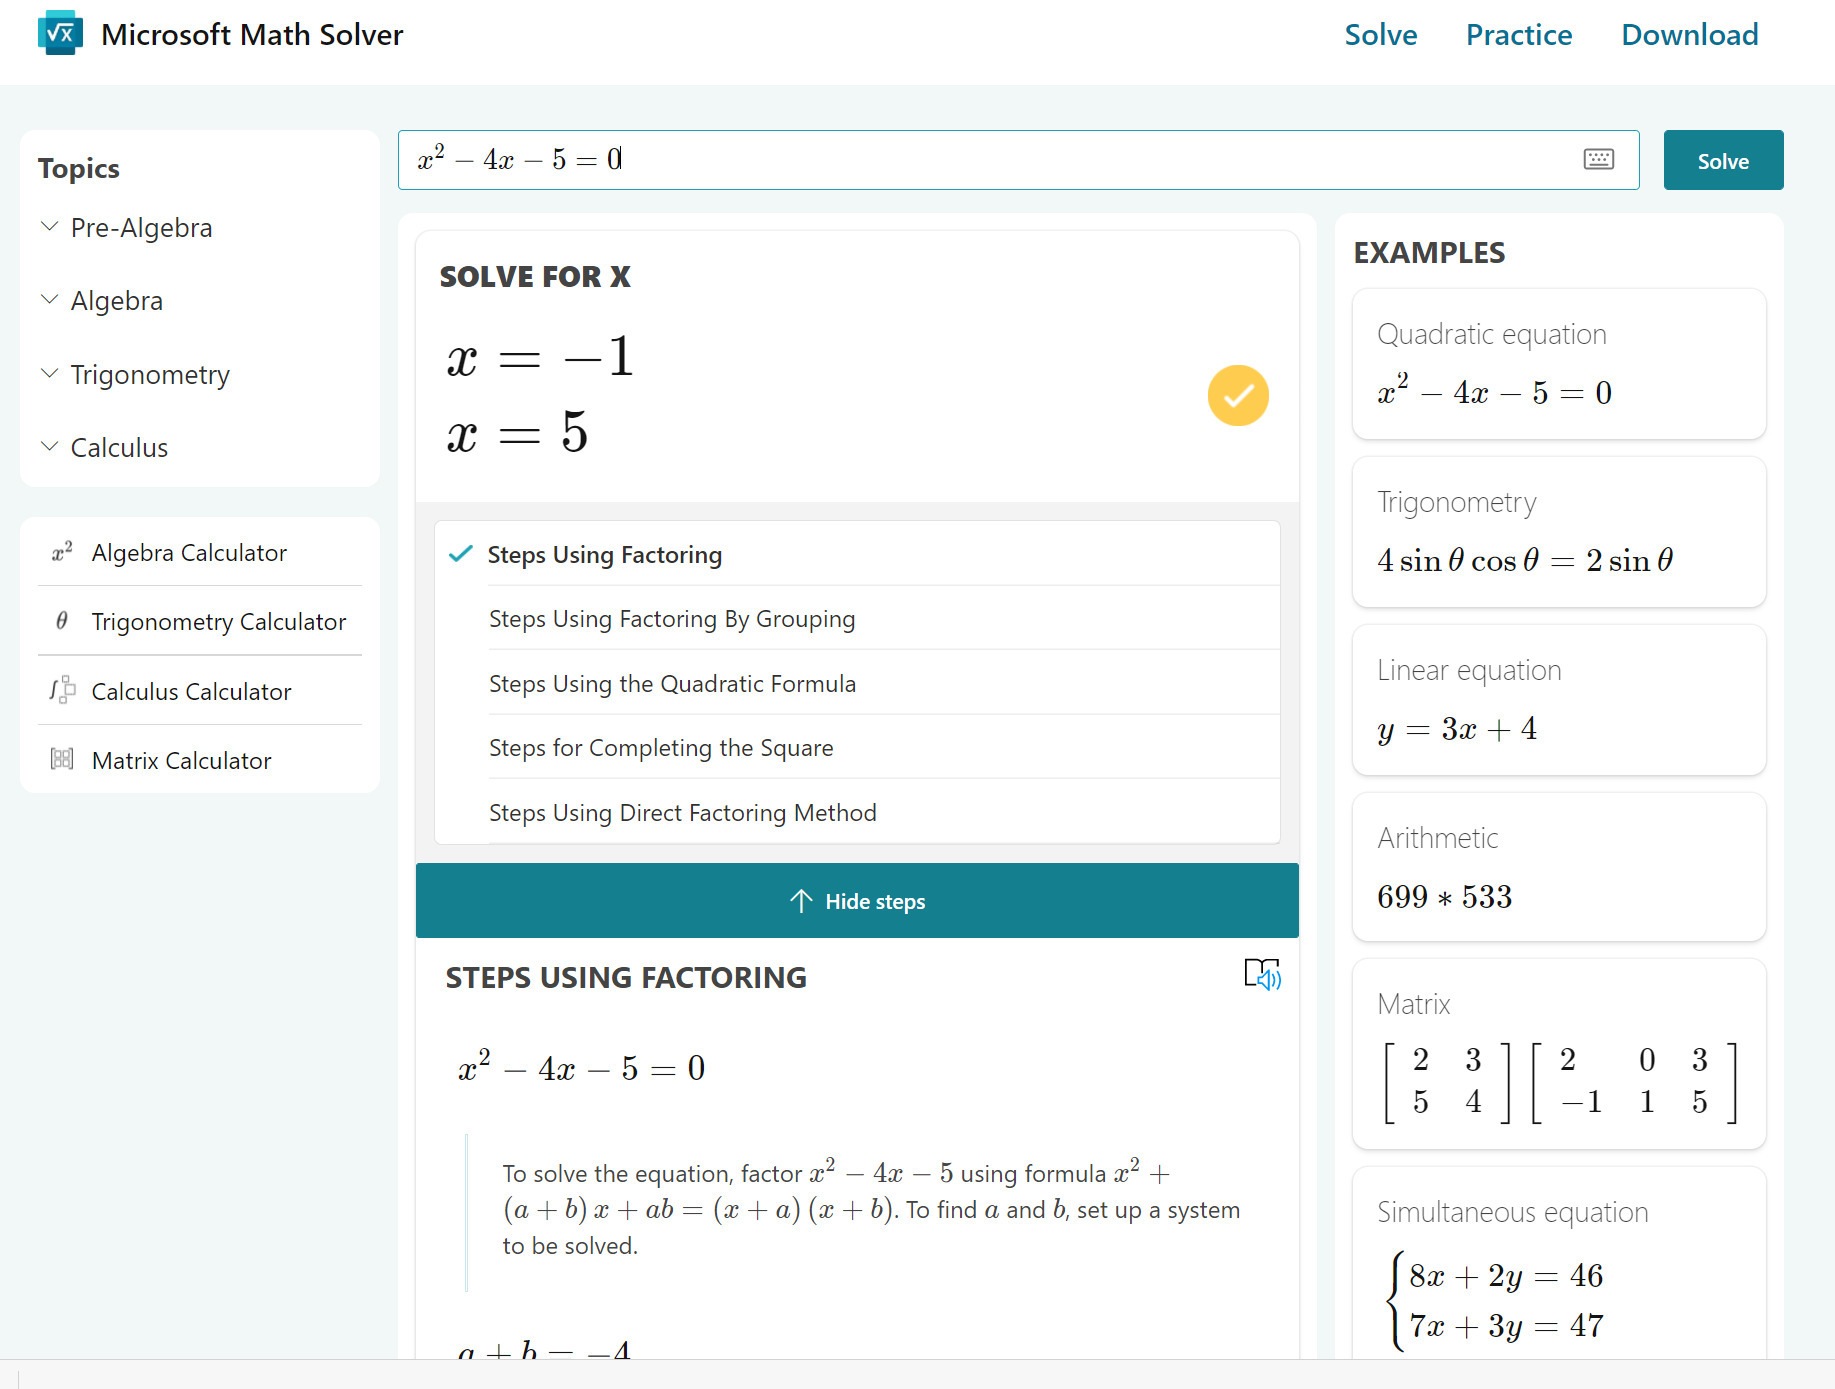Load the Trigonometry example equation card
Viewport: 1835px width, 1389px height.
pos(1558,532)
